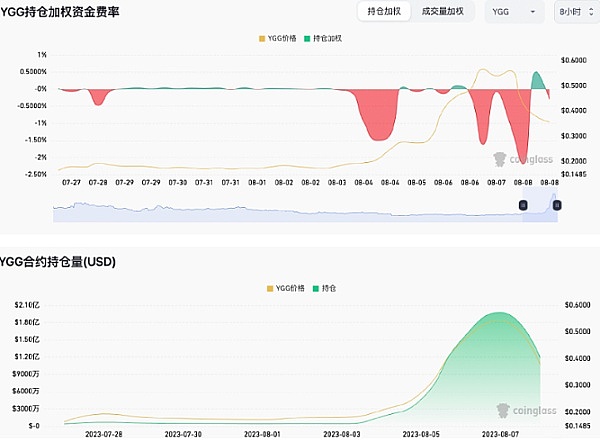
Task: Click the mini overview chart range bar
Action: 305,207
